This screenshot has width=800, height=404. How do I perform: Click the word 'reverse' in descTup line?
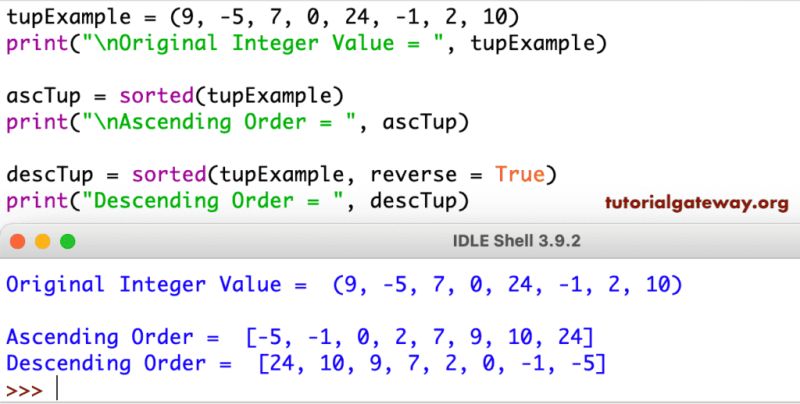(413, 175)
